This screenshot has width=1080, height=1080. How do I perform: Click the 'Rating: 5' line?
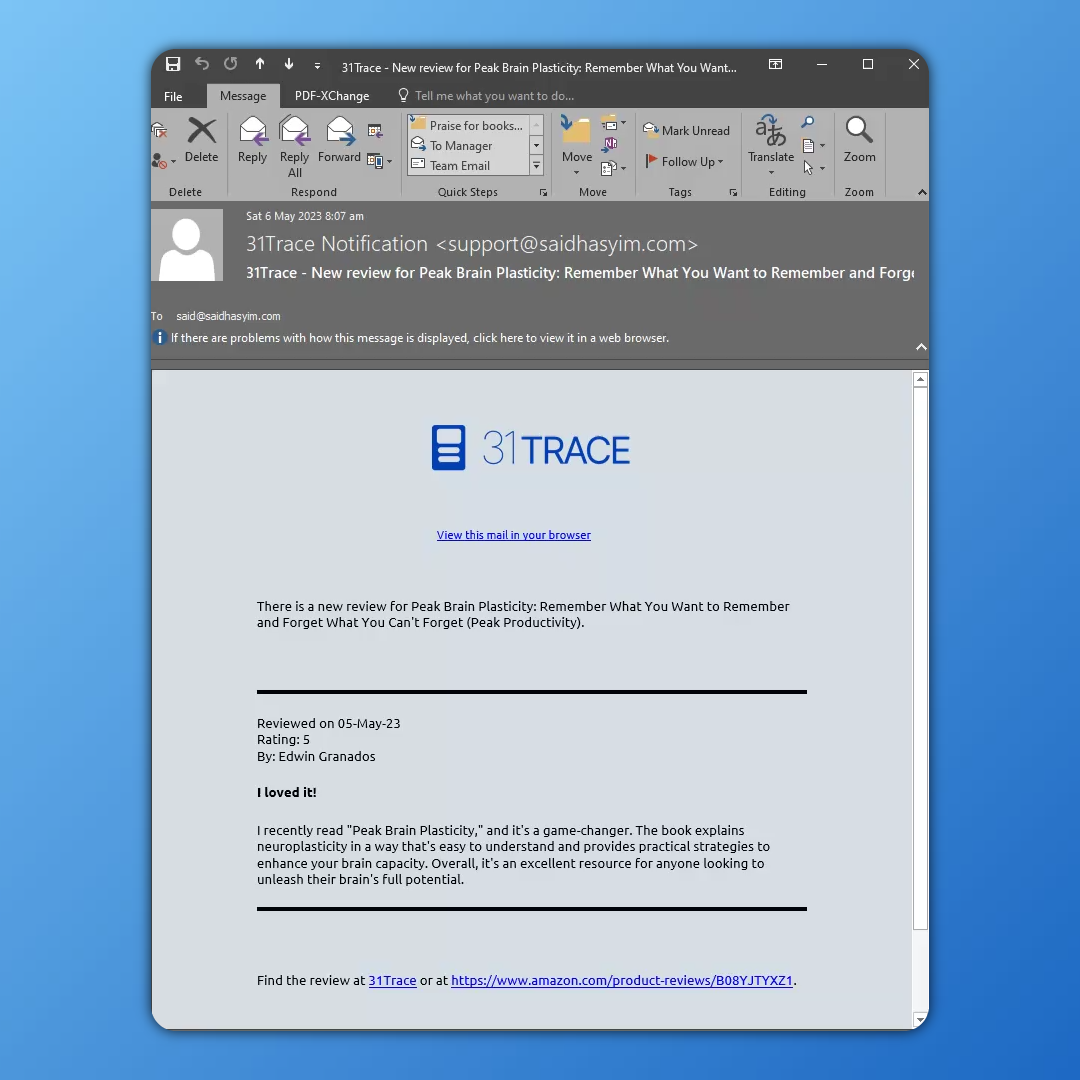(283, 740)
